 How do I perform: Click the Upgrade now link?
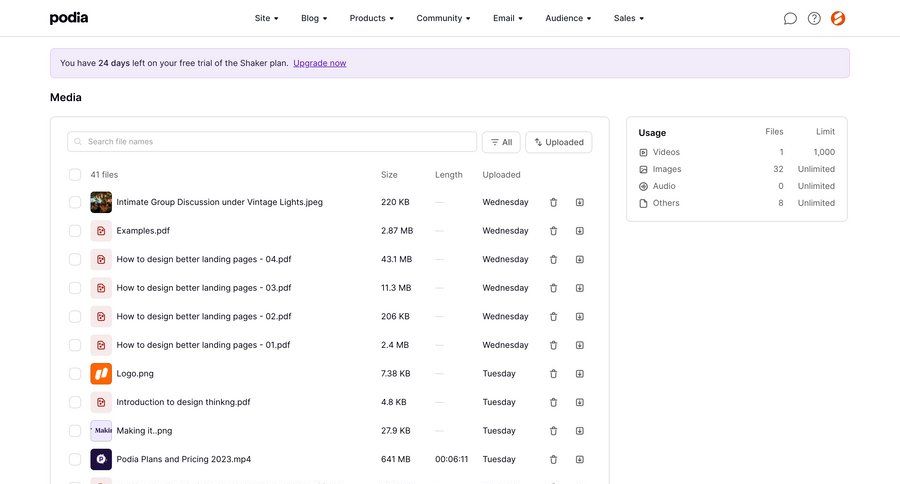coord(320,63)
